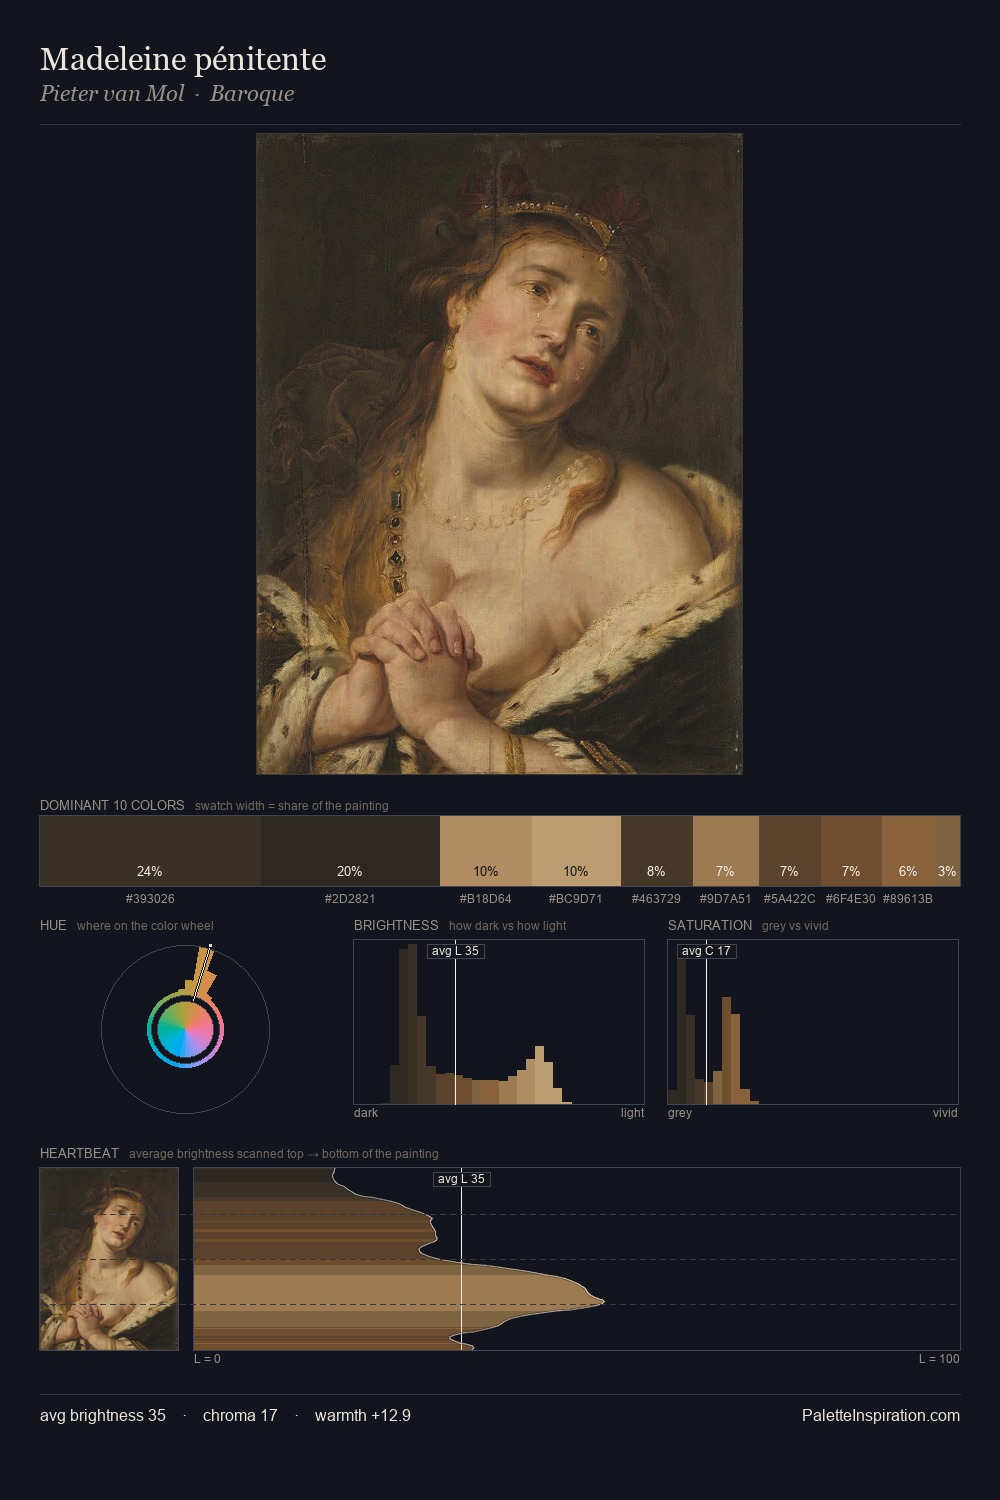Viewport: 1000px width, 1500px height.
Task: Click the hex label #463729
Action: pyautogui.click(x=656, y=899)
